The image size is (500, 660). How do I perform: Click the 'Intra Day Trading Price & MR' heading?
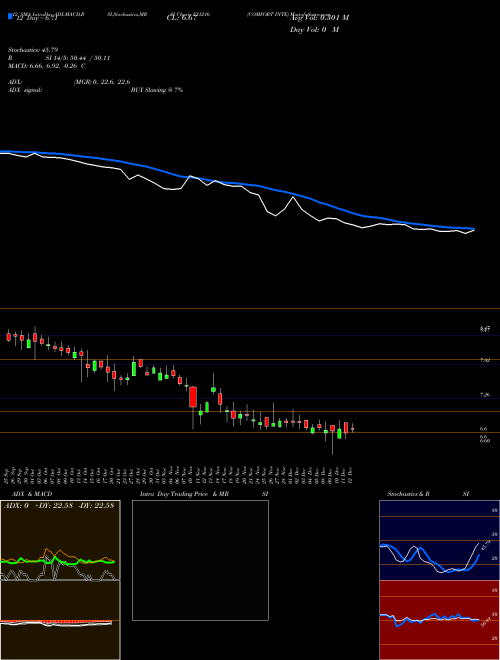(x=184, y=494)
